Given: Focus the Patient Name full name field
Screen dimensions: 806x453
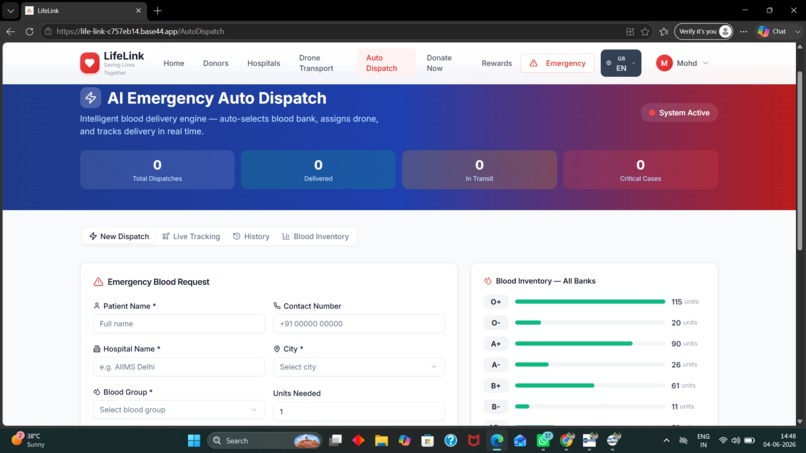Looking at the screenshot, I should click(179, 323).
